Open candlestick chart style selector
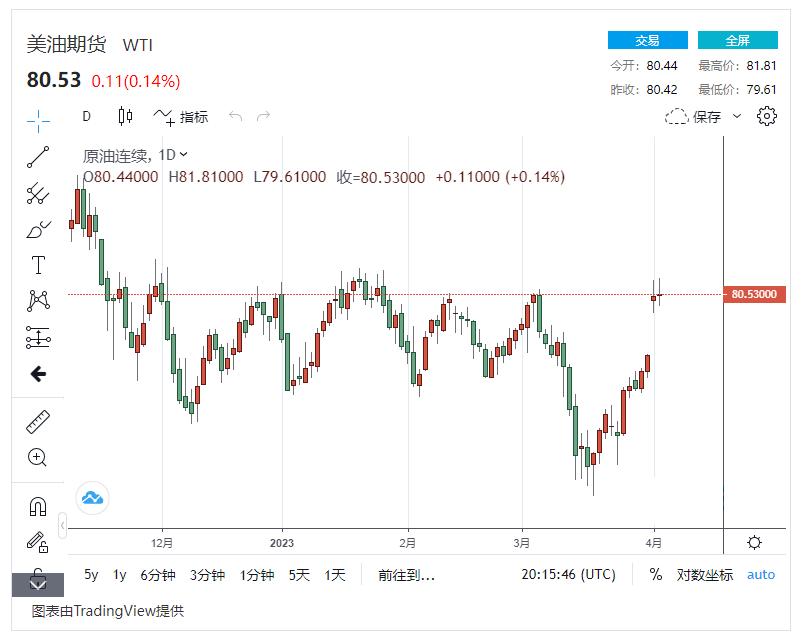Screen dimensions: 802x633 (x=125, y=116)
